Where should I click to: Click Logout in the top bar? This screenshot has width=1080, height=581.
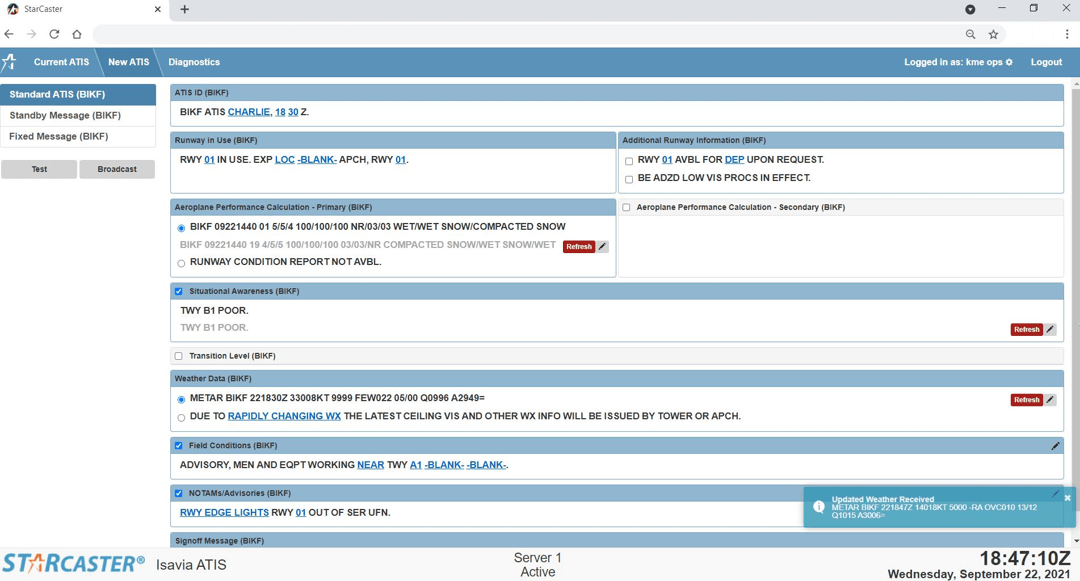click(1046, 62)
